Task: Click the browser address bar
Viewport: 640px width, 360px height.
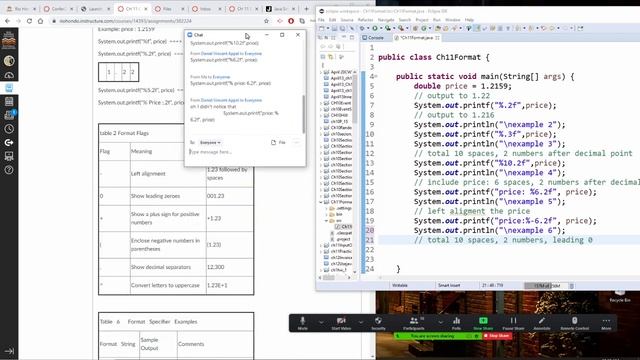Action: [x=159, y=21]
